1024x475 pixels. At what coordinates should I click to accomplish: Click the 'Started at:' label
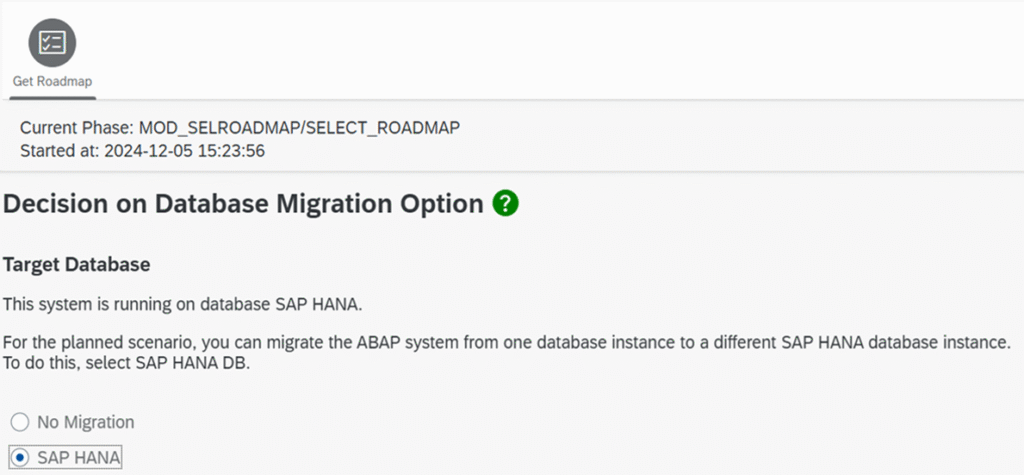tap(59, 151)
